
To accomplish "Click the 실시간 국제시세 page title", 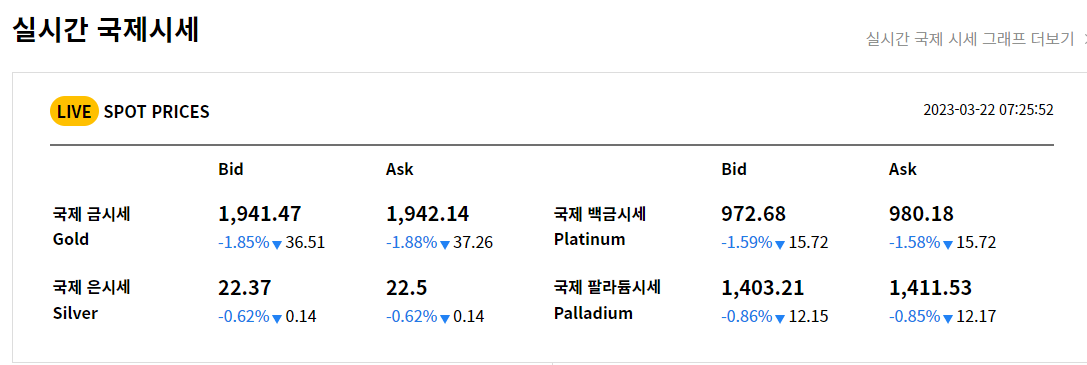I will (106, 31).
